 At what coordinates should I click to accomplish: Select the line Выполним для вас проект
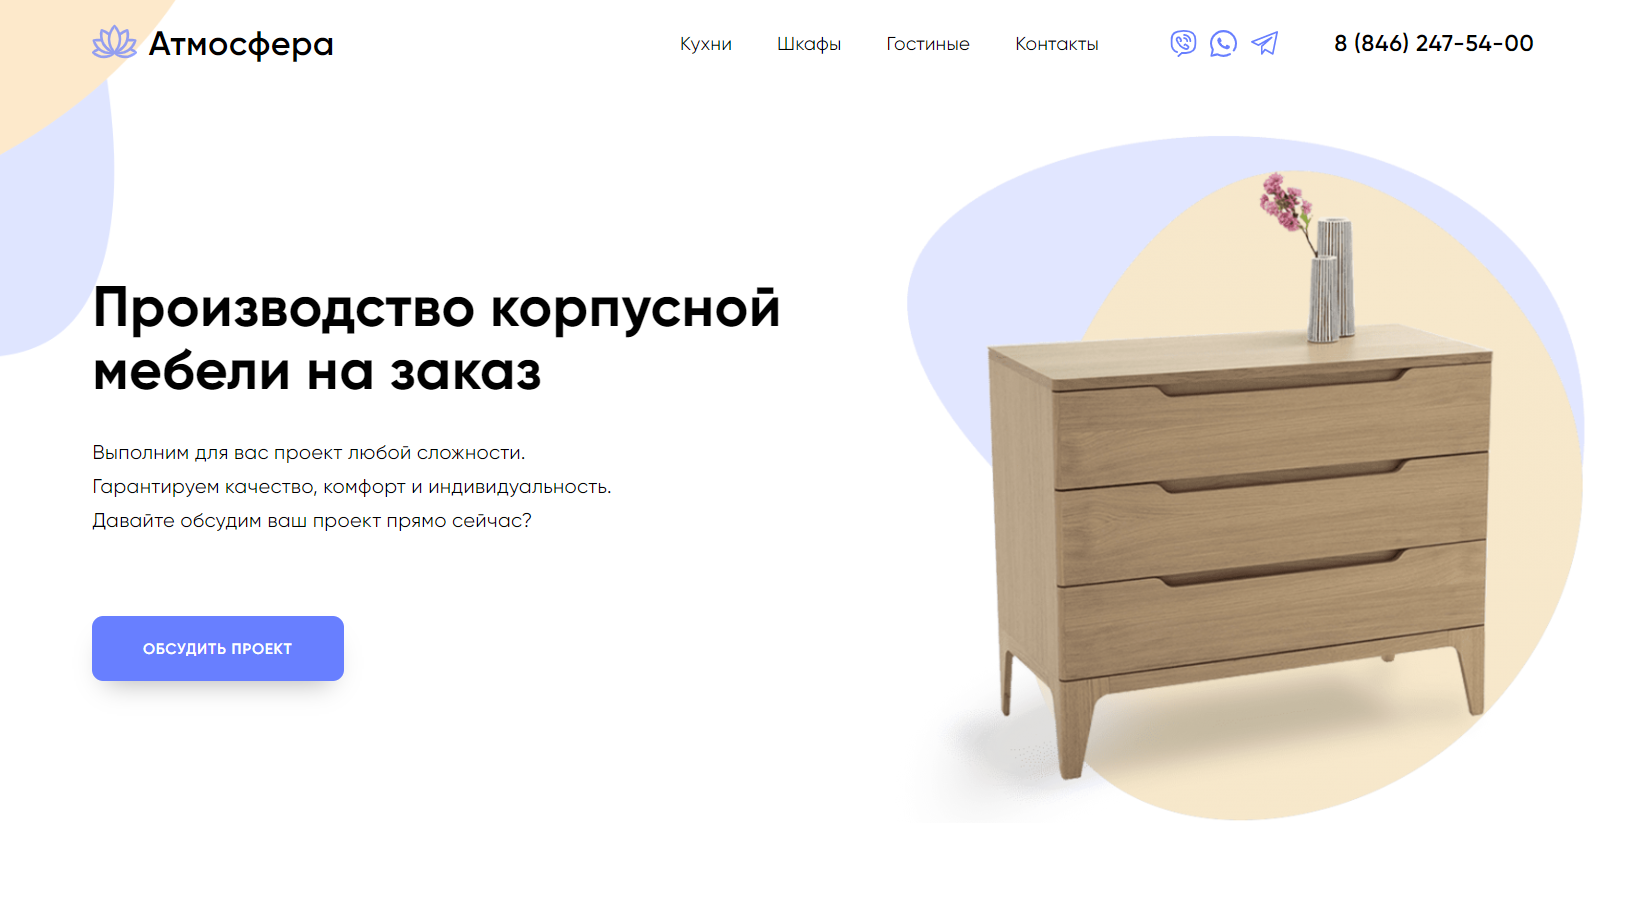[308, 452]
